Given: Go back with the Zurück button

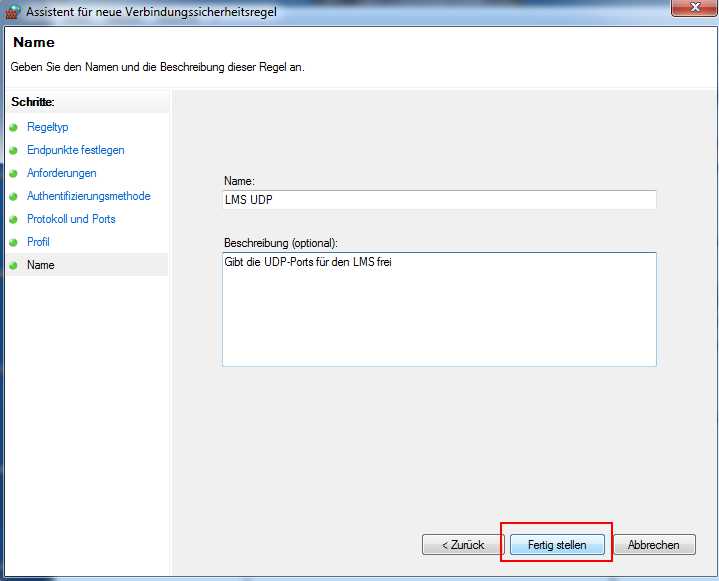Looking at the screenshot, I should pos(463,545).
